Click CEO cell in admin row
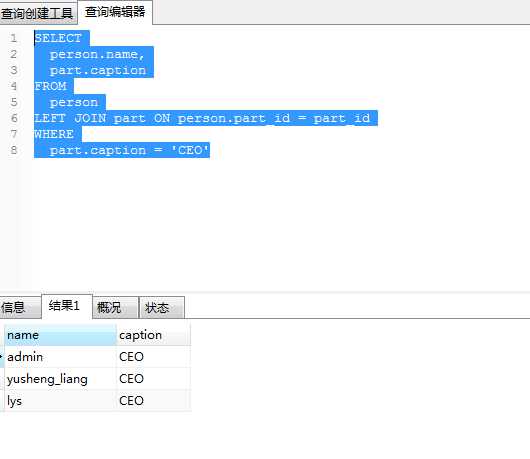 [153, 357]
